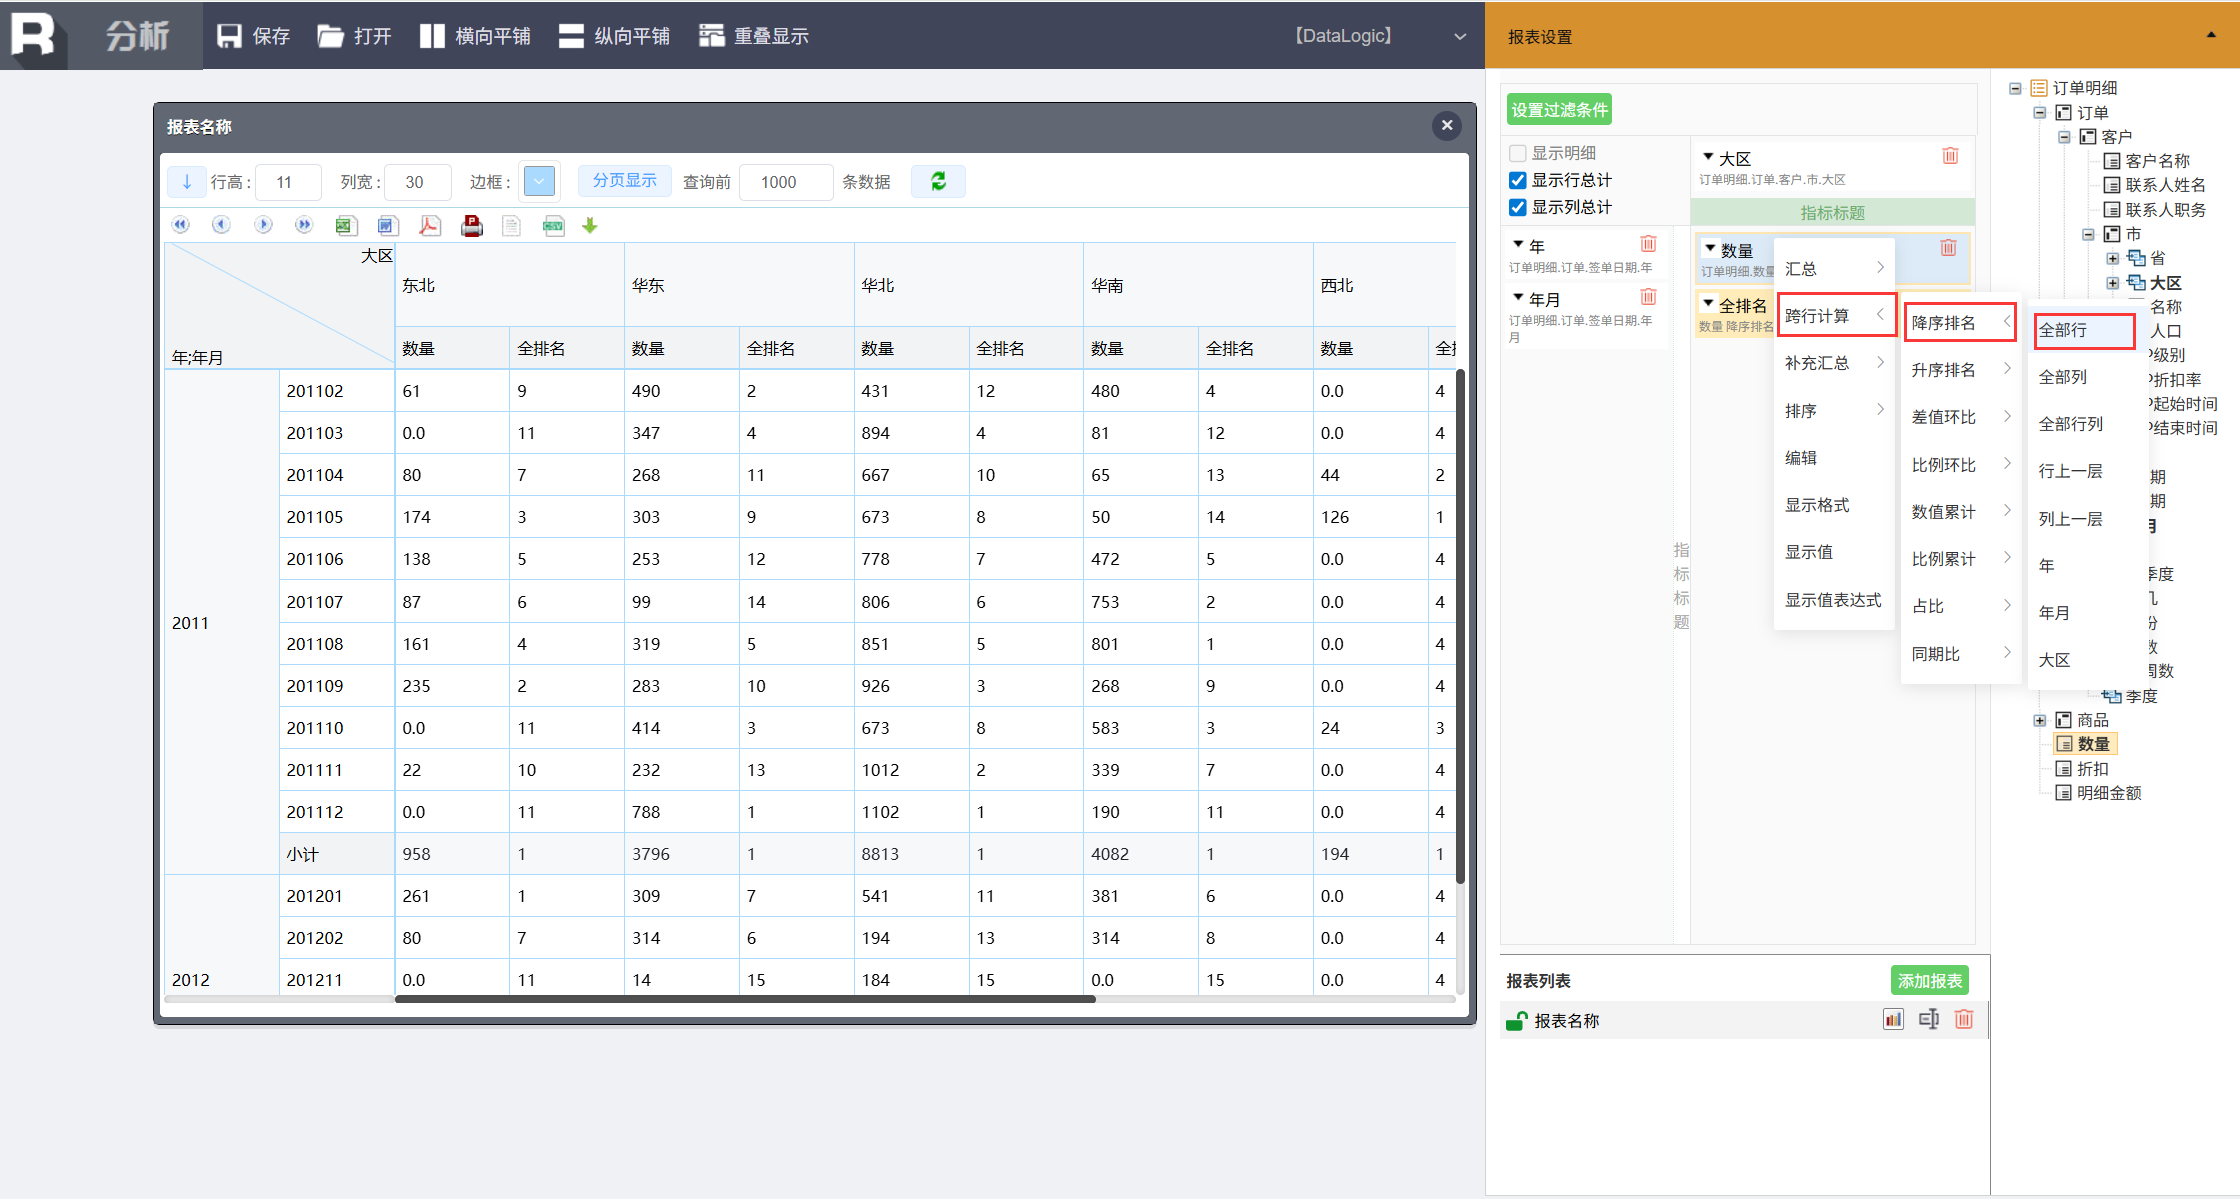
Task: Enable the 显示明细 checkbox
Action: click(x=1518, y=153)
